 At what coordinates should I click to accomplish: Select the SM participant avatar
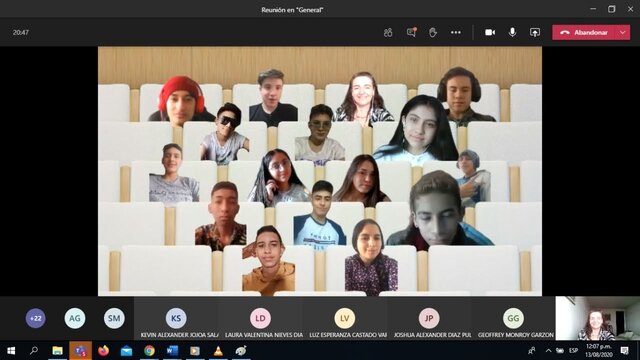[x=114, y=318]
